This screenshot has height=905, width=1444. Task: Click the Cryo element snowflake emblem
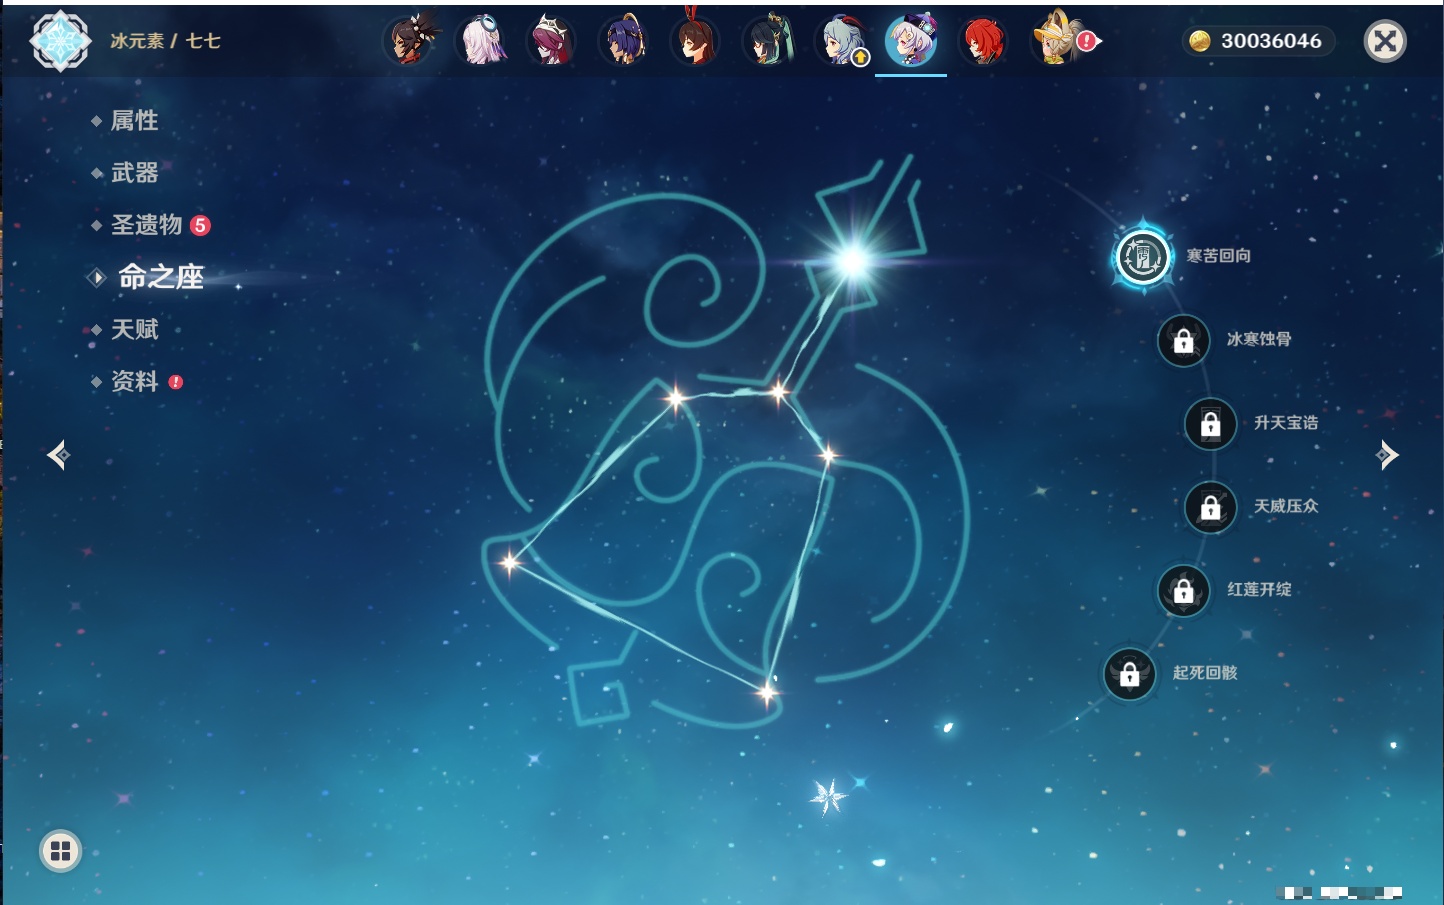pos(61,41)
